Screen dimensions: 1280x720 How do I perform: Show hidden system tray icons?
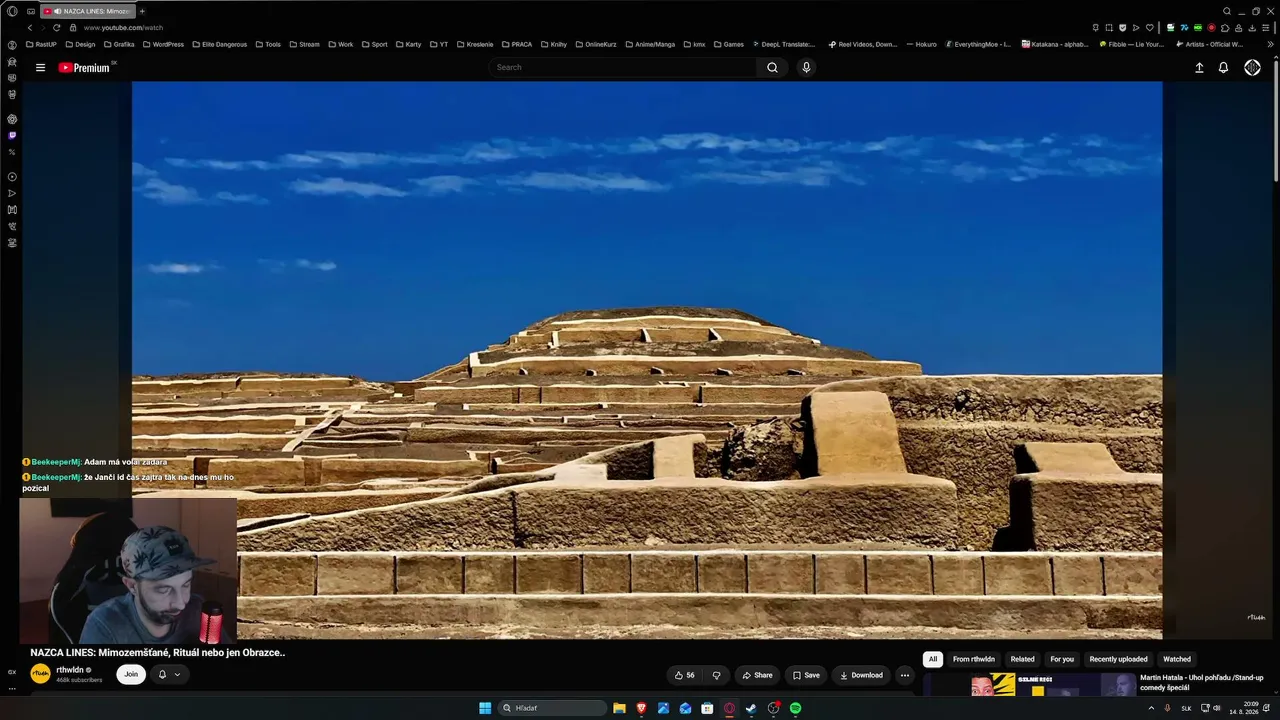1151,708
